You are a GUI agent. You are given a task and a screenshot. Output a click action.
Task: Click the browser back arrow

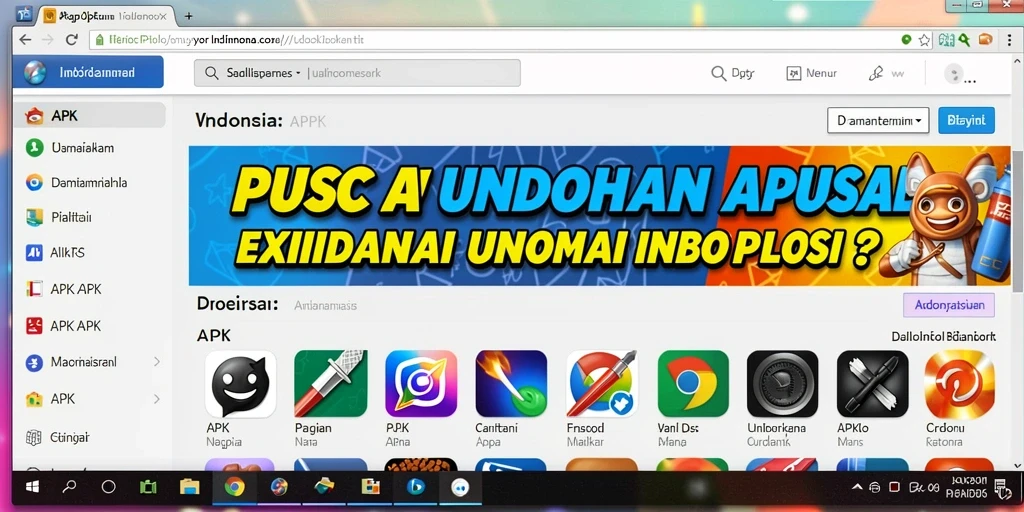pos(25,40)
